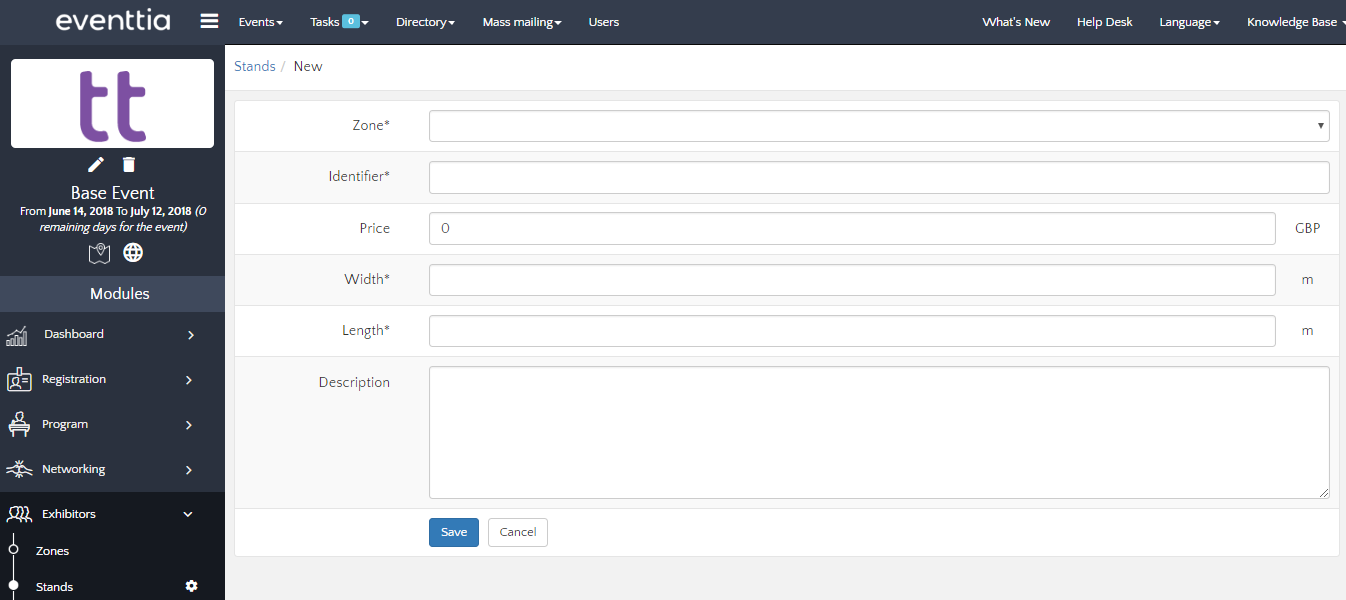Click the trash delete event icon
The height and width of the screenshot is (600, 1346).
(x=129, y=164)
